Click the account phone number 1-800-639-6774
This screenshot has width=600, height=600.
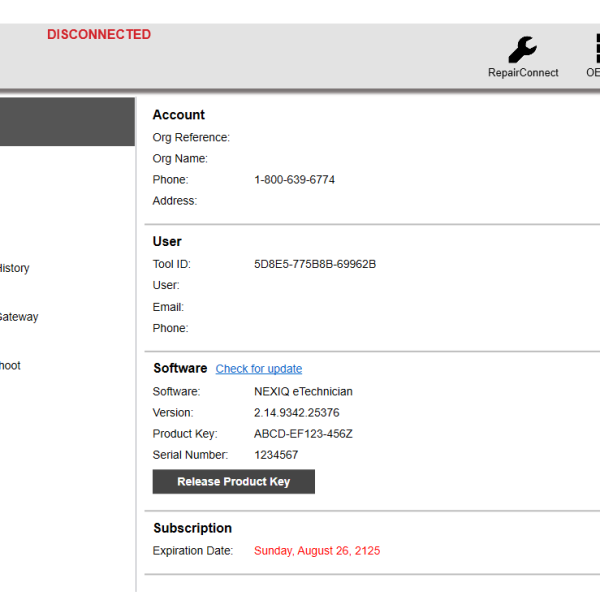[x=294, y=180]
